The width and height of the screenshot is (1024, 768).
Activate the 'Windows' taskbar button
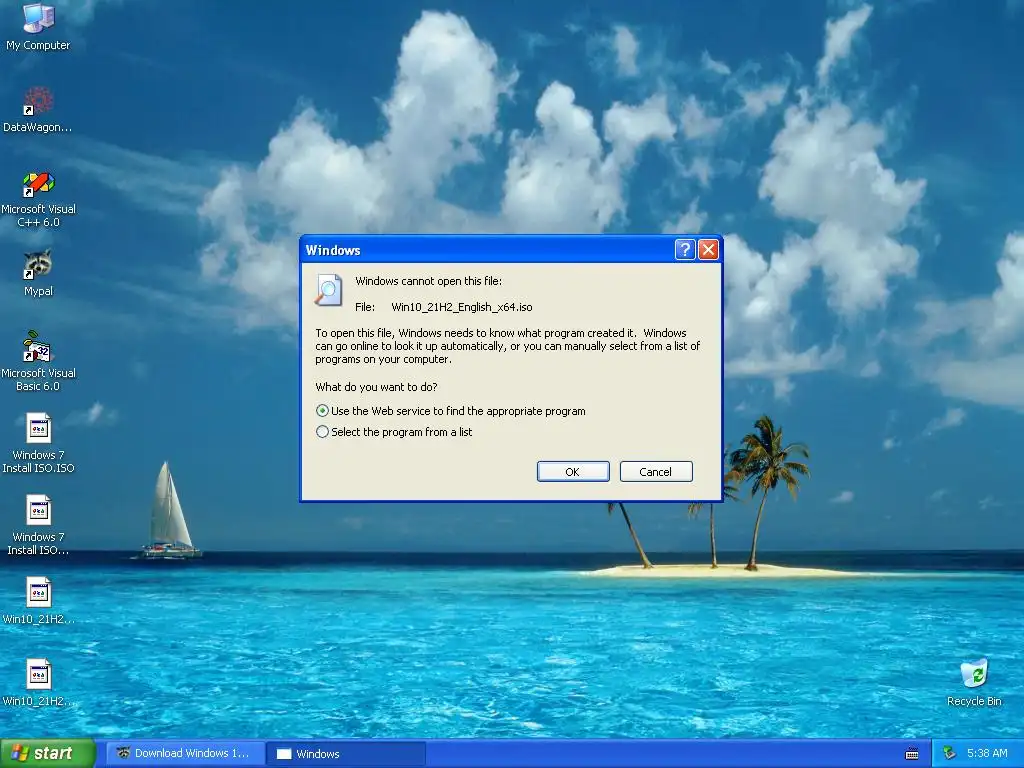click(x=346, y=754)
